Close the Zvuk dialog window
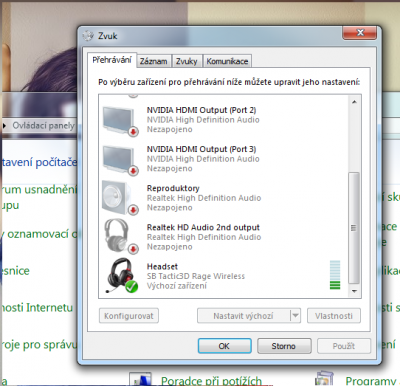Screen dimensions: 400x386 click(360, 33)
